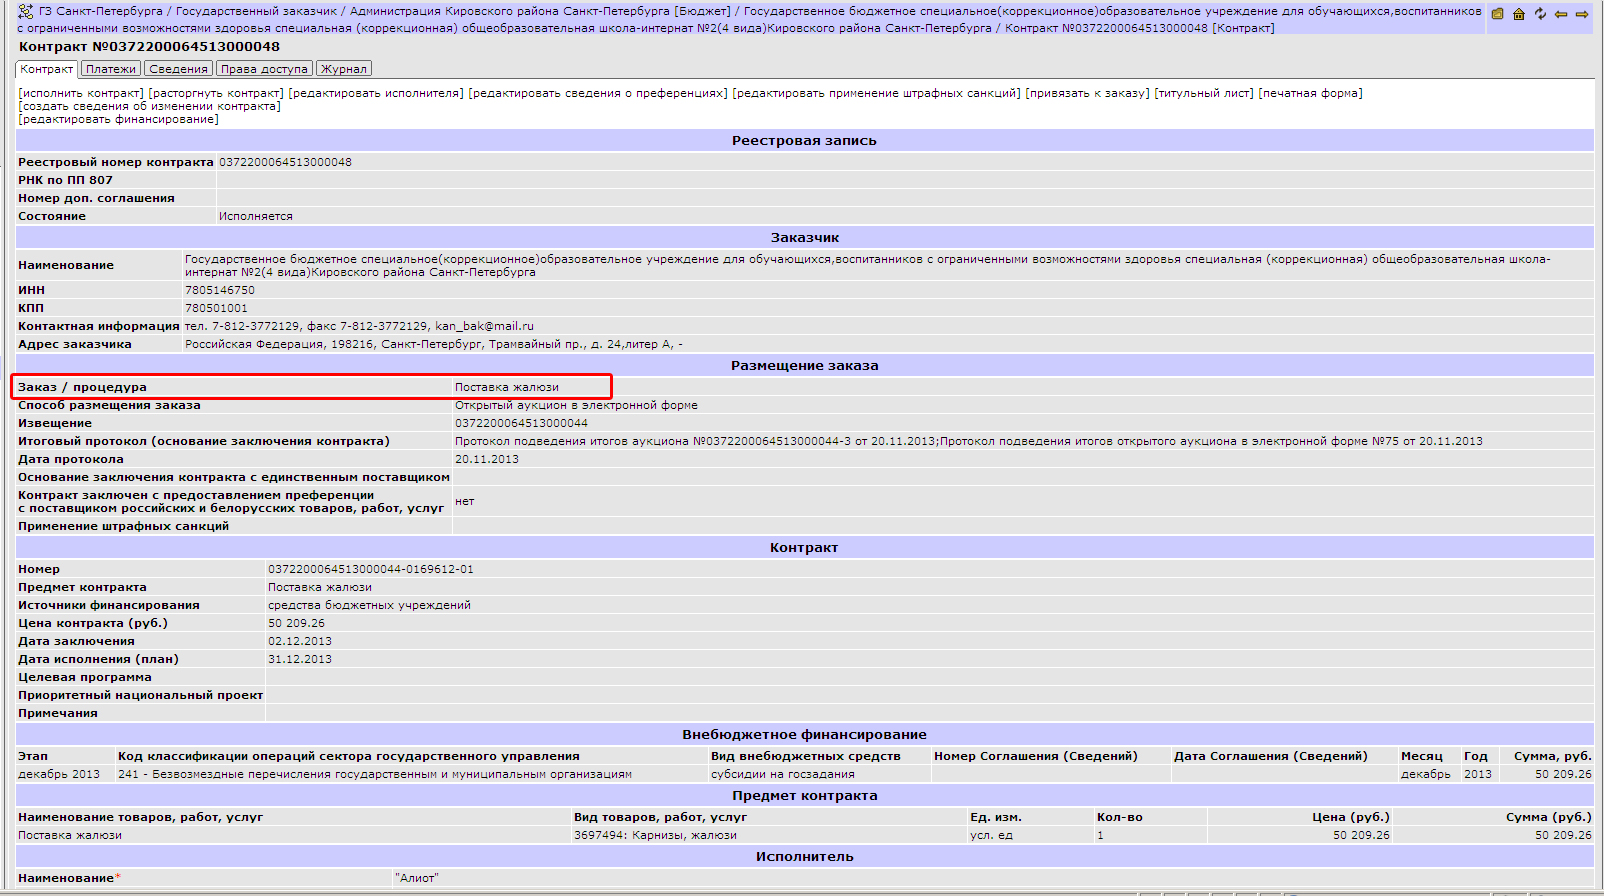This screenshot has height=896, width=1604.
Task: Open the folder icon in top-right toolbar
Action: [1497, 14]
